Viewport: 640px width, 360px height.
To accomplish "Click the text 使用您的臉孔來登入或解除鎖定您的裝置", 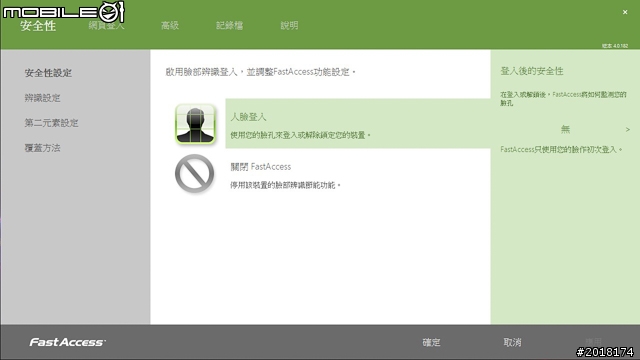I will [x=300, y=135].
